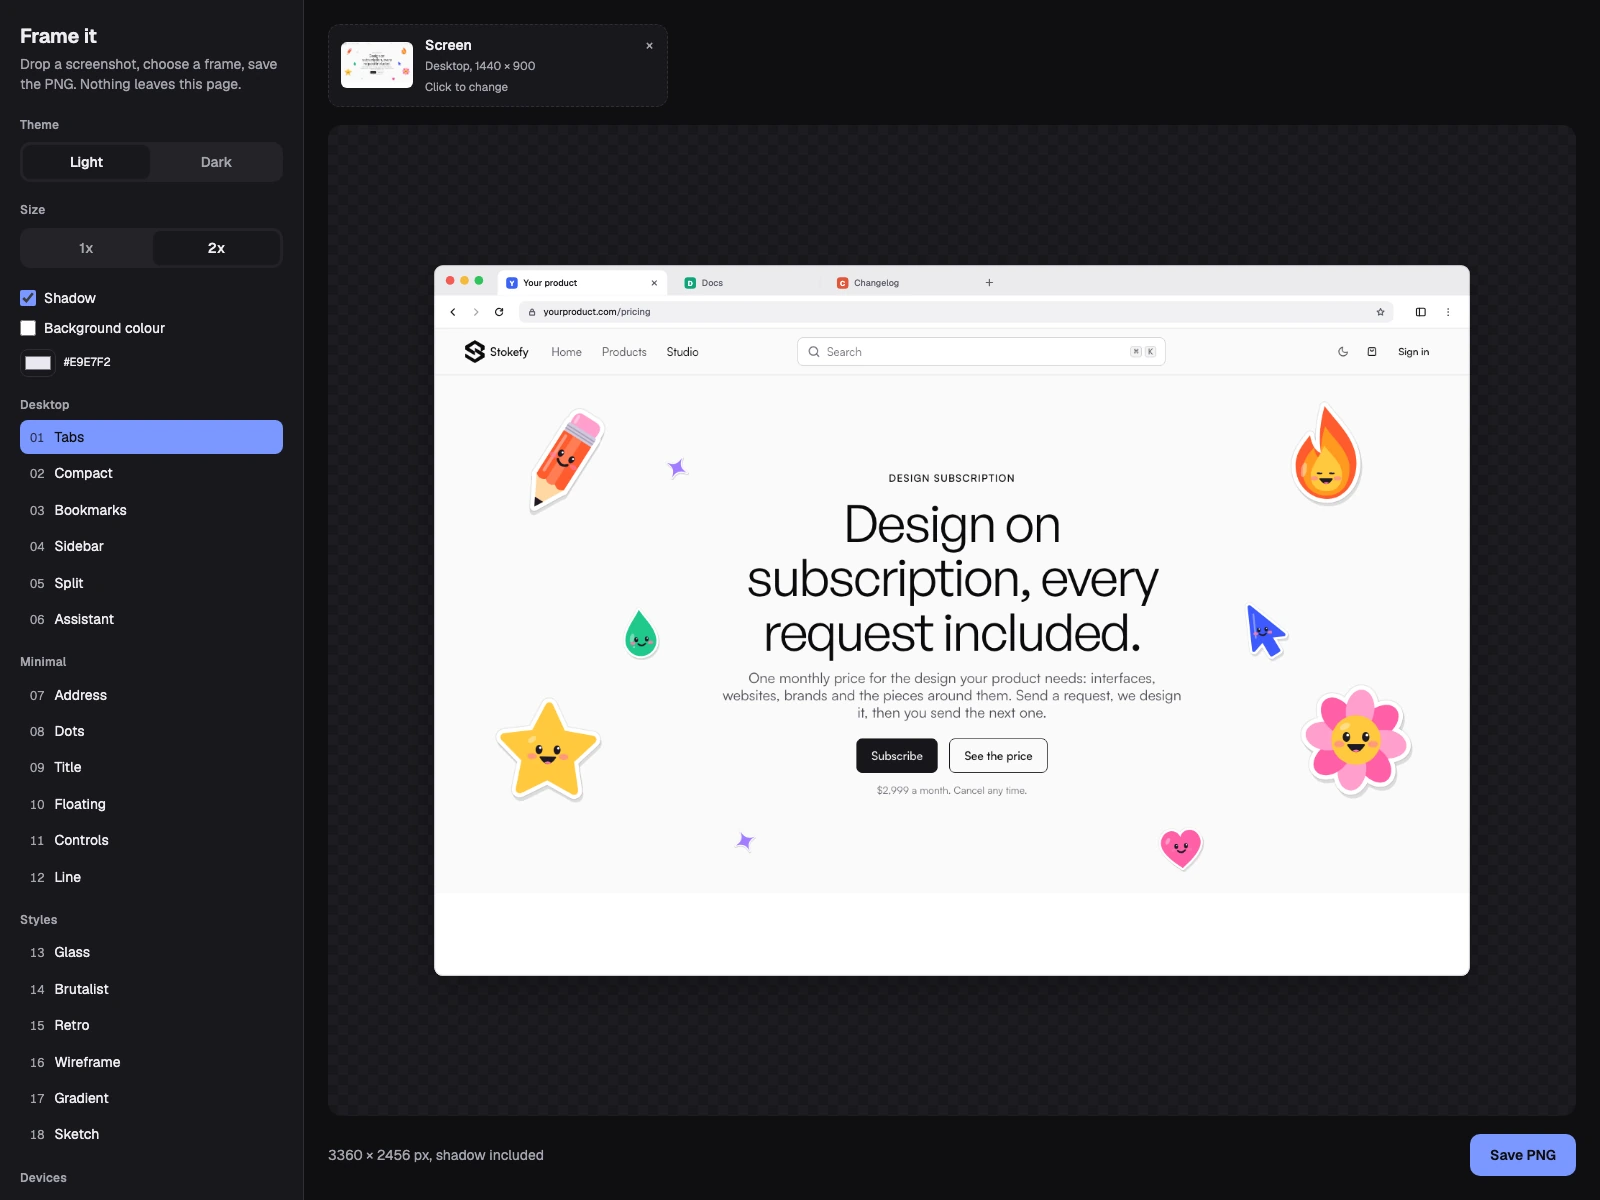Image resolution: width=1600 pixels, height=1200 pixels.
Task: Click the search magnifier icon
Action: pos(814,352)
